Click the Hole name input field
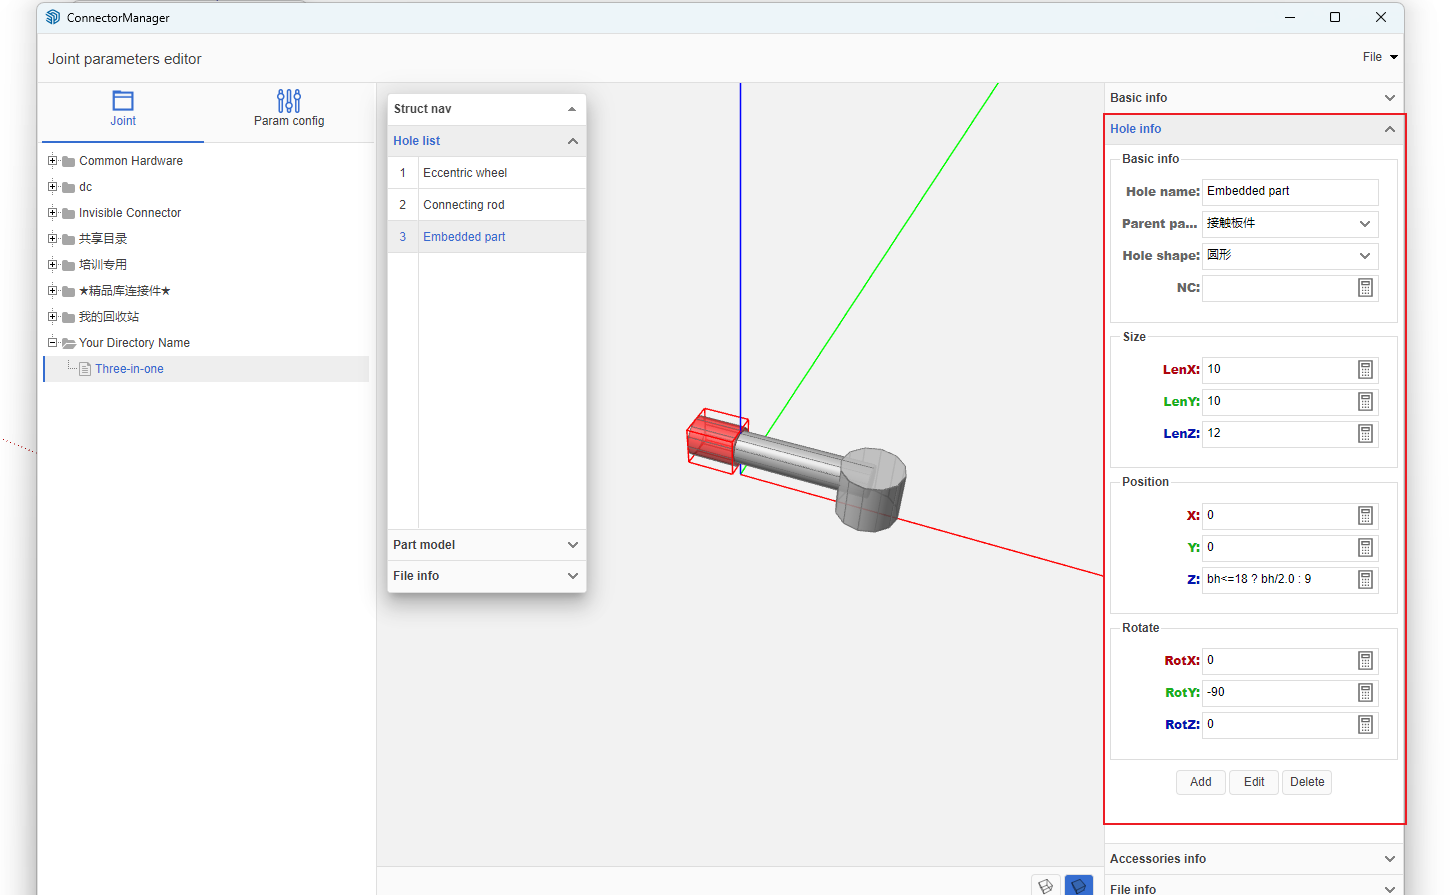 point(1289,192)
